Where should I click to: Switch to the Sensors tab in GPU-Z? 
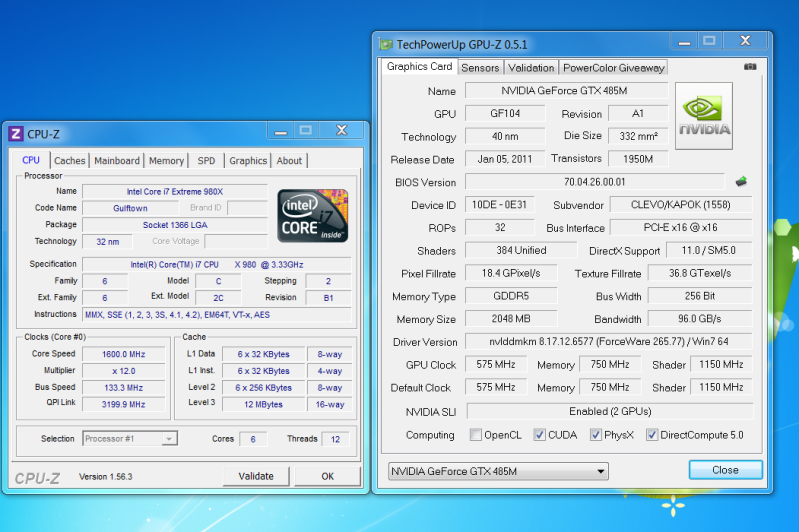point(480,68)
